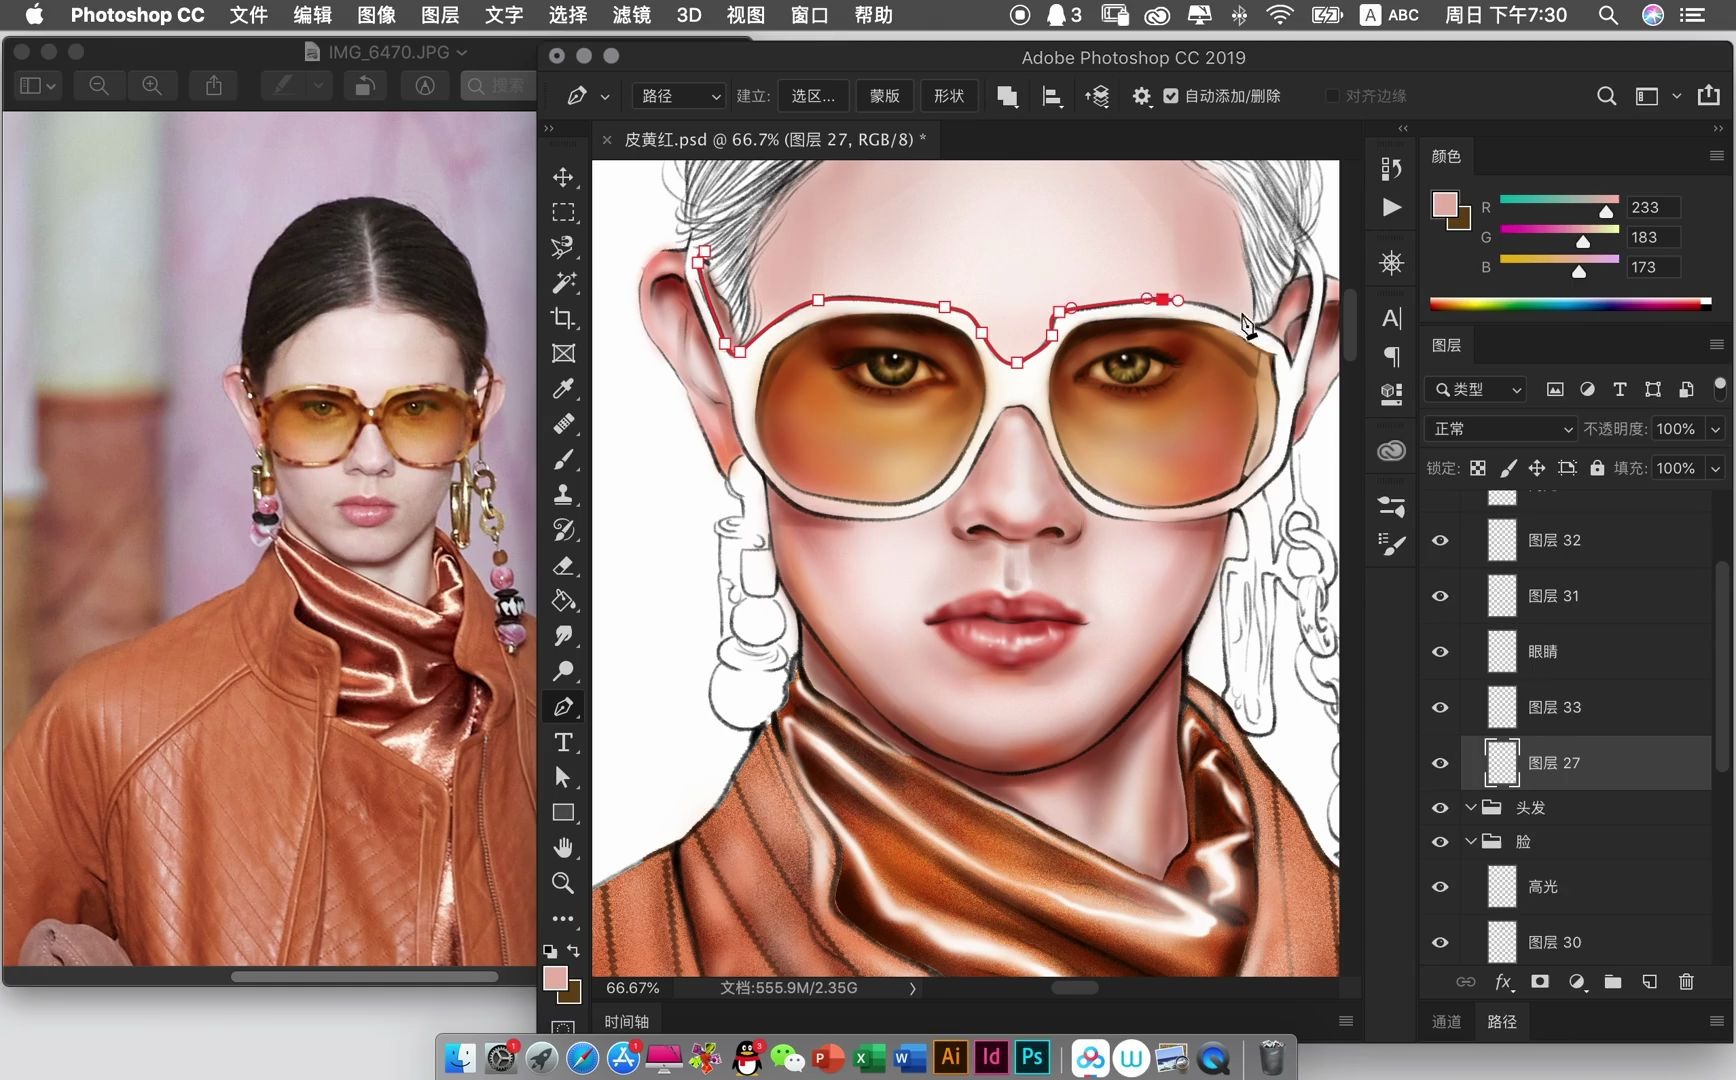The image size is (1736, 1080).
Task: Open 路径 tool mode dropdown
Action: [x=680, y=96]
